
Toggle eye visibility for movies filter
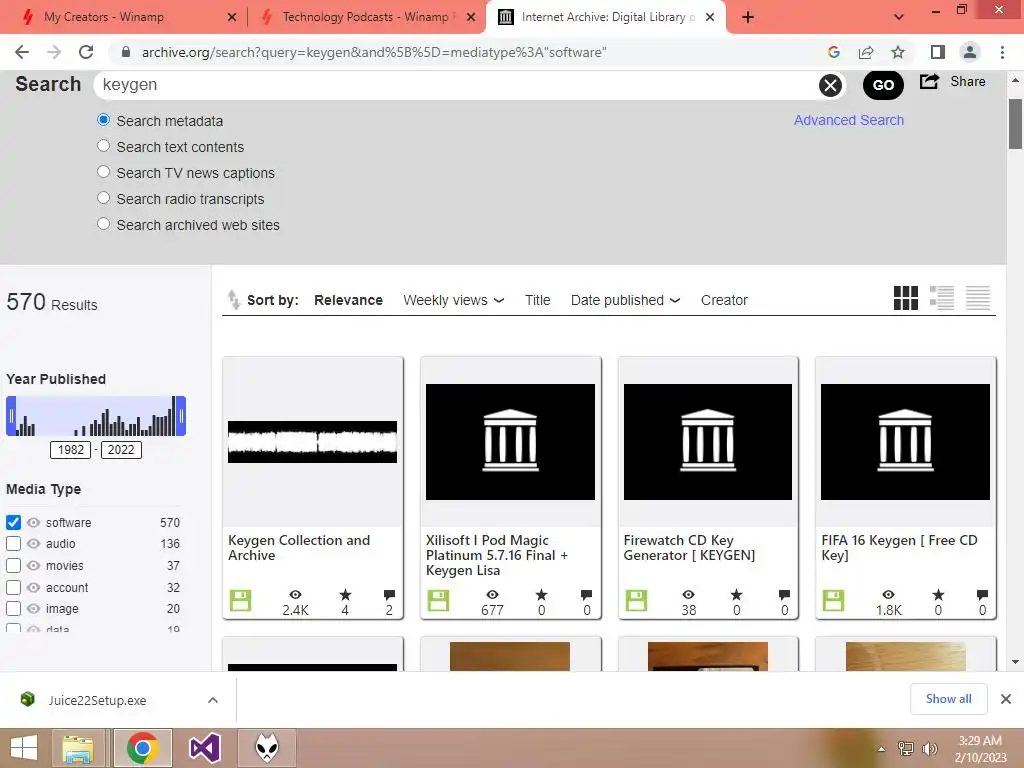(x=33, y=566)
